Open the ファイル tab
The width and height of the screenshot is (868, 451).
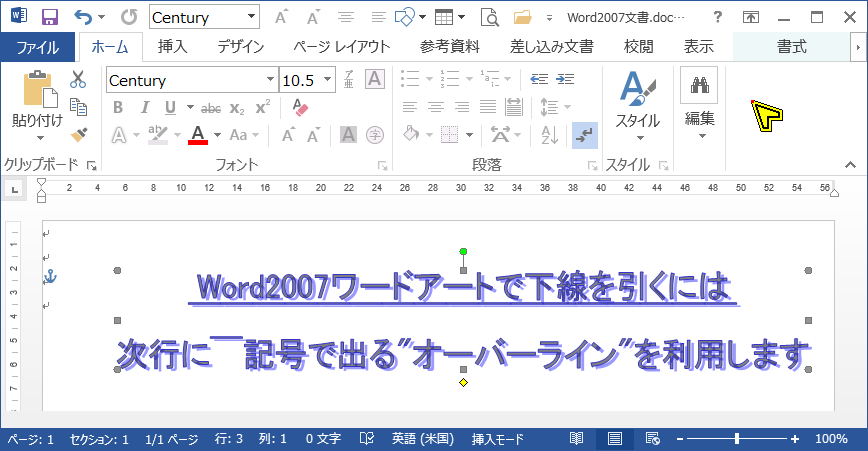(x=38, y=47)
